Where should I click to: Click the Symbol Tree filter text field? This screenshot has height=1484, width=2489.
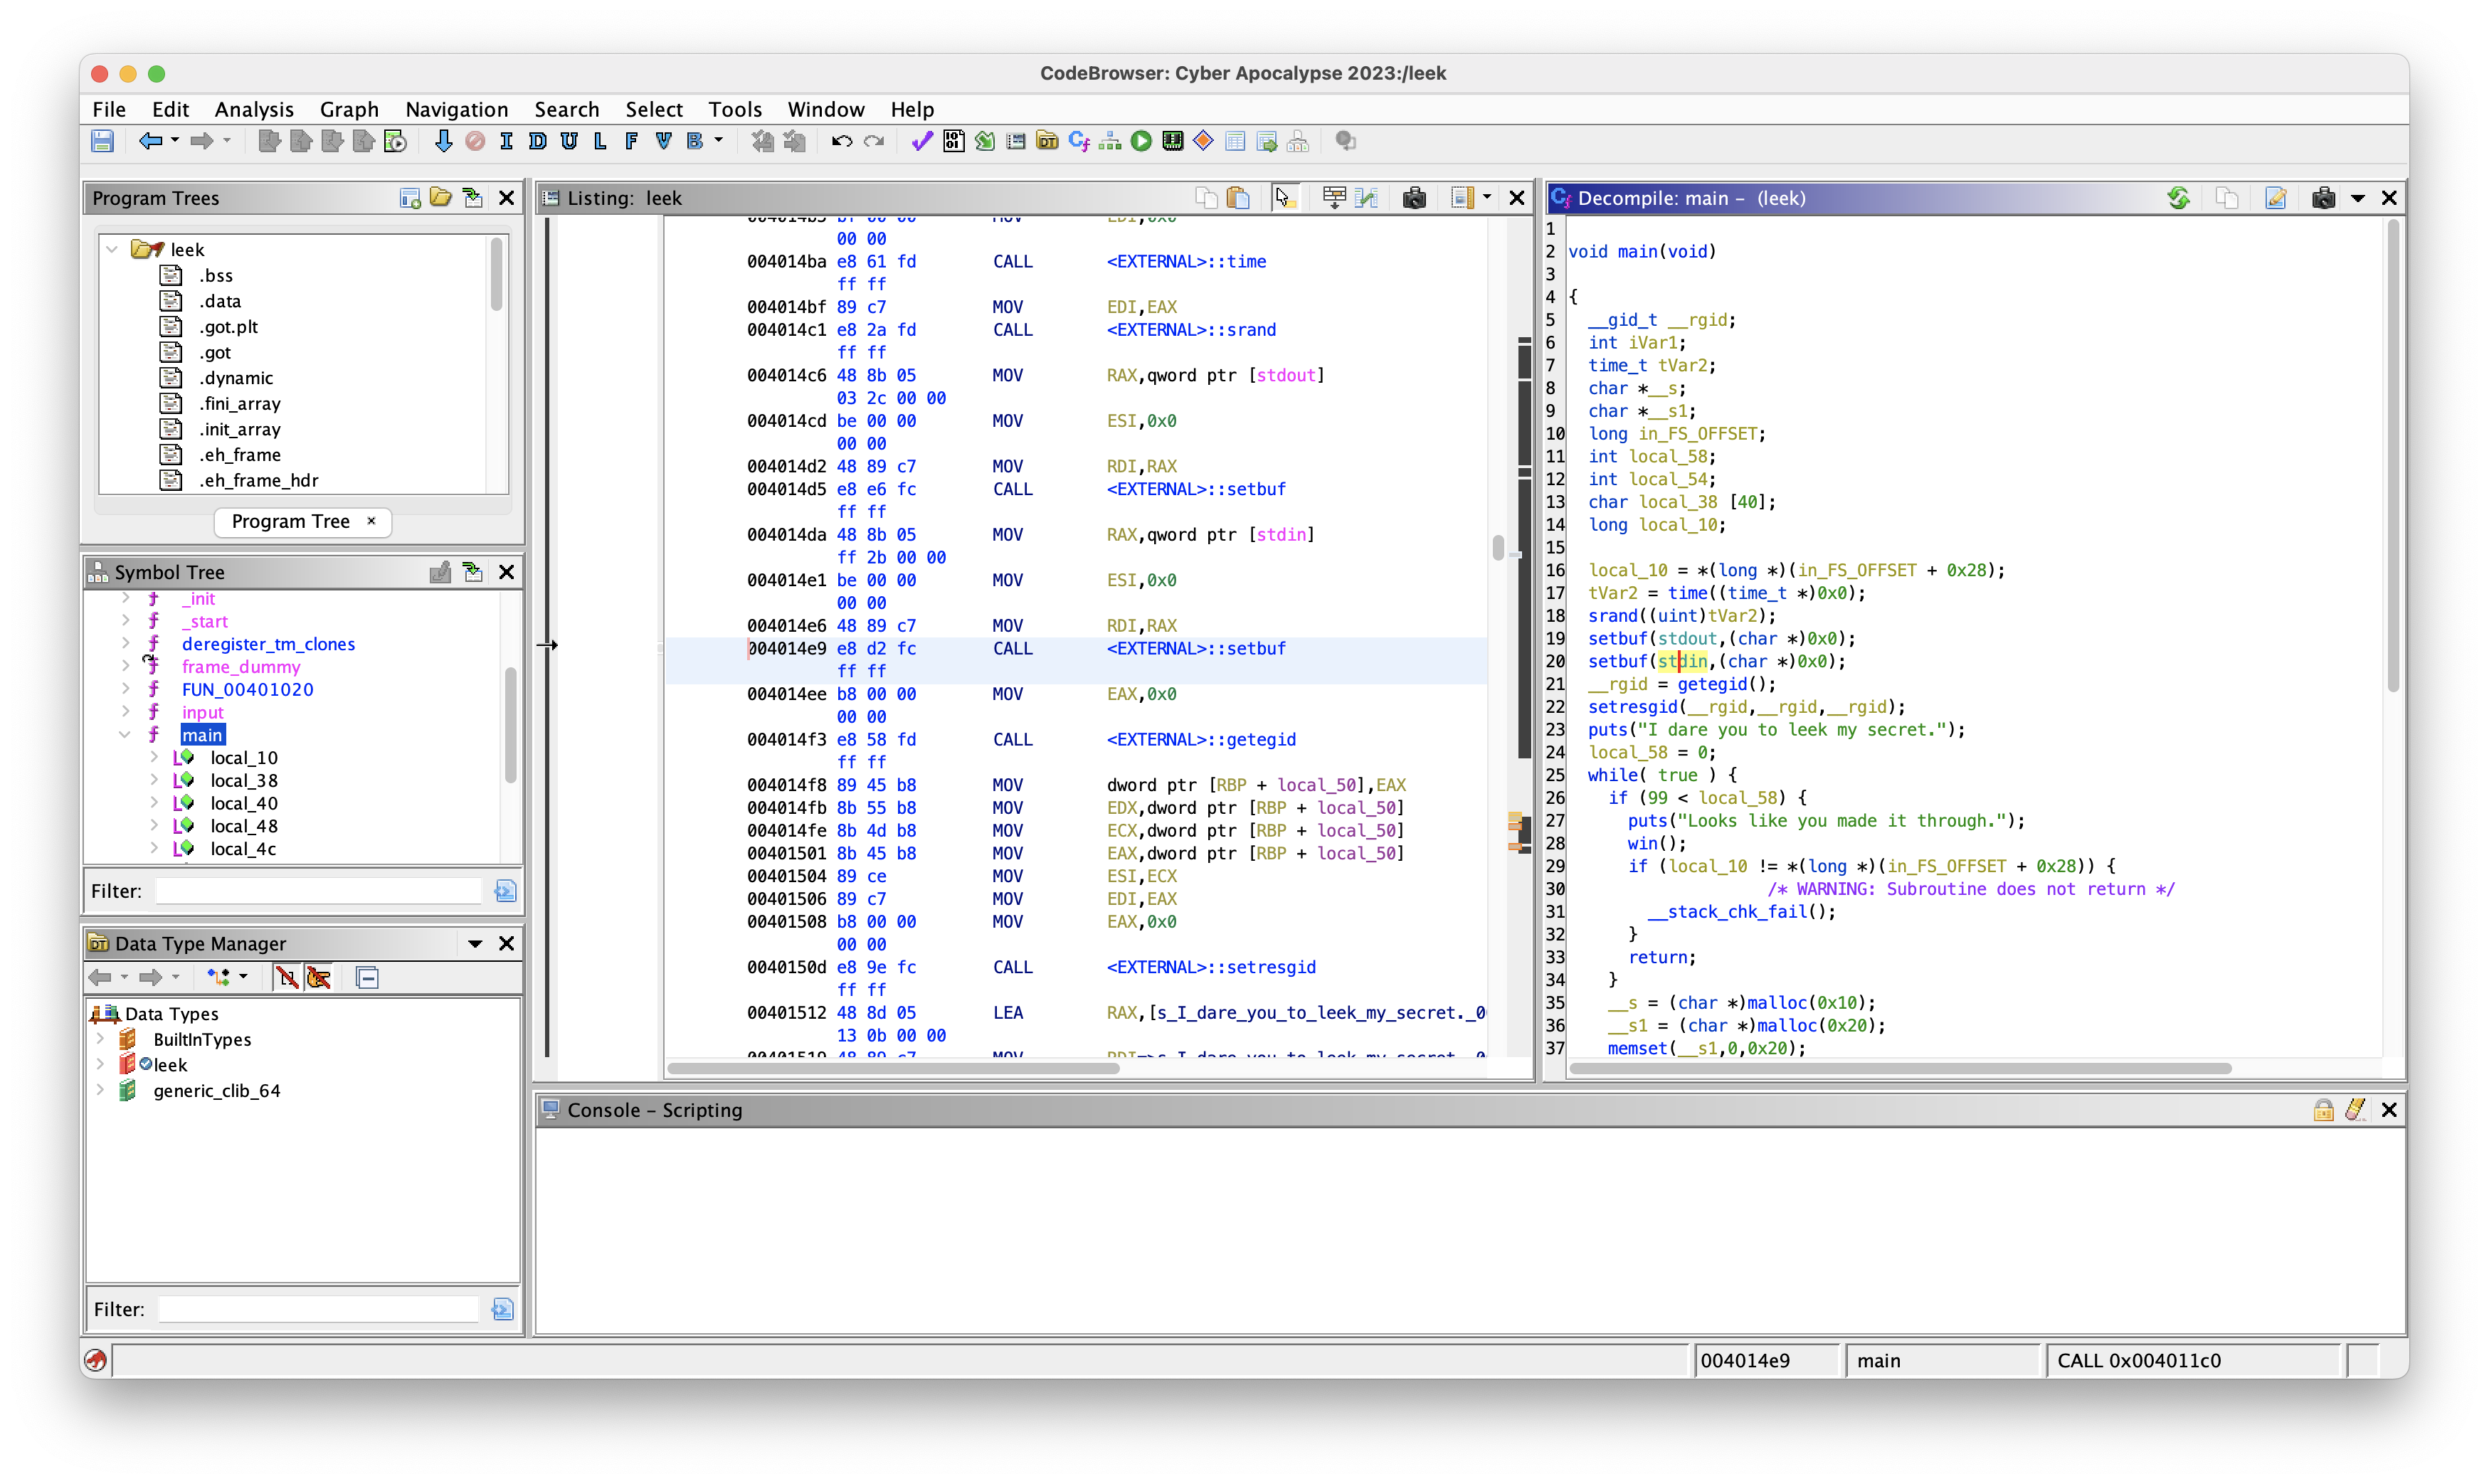319,890
